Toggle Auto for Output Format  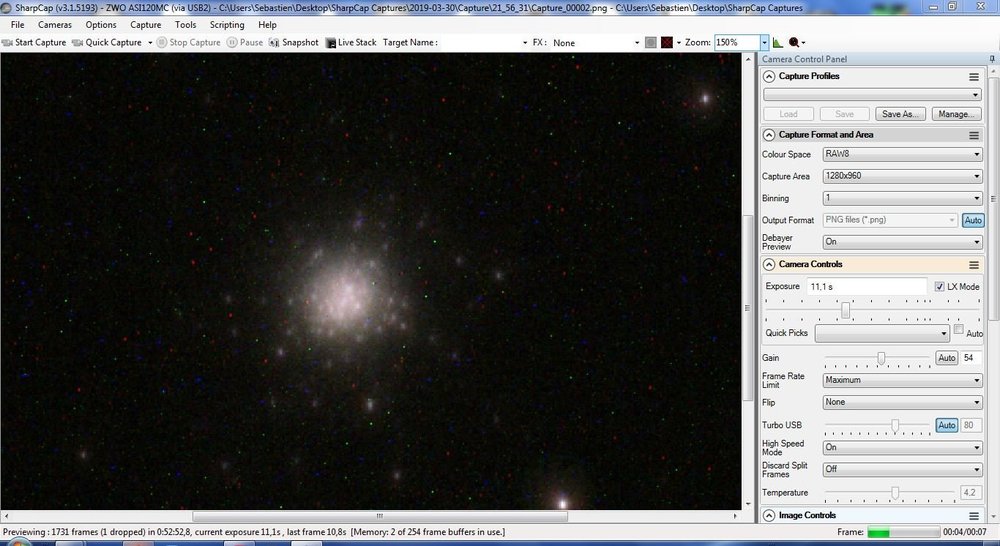pos(973,220)
